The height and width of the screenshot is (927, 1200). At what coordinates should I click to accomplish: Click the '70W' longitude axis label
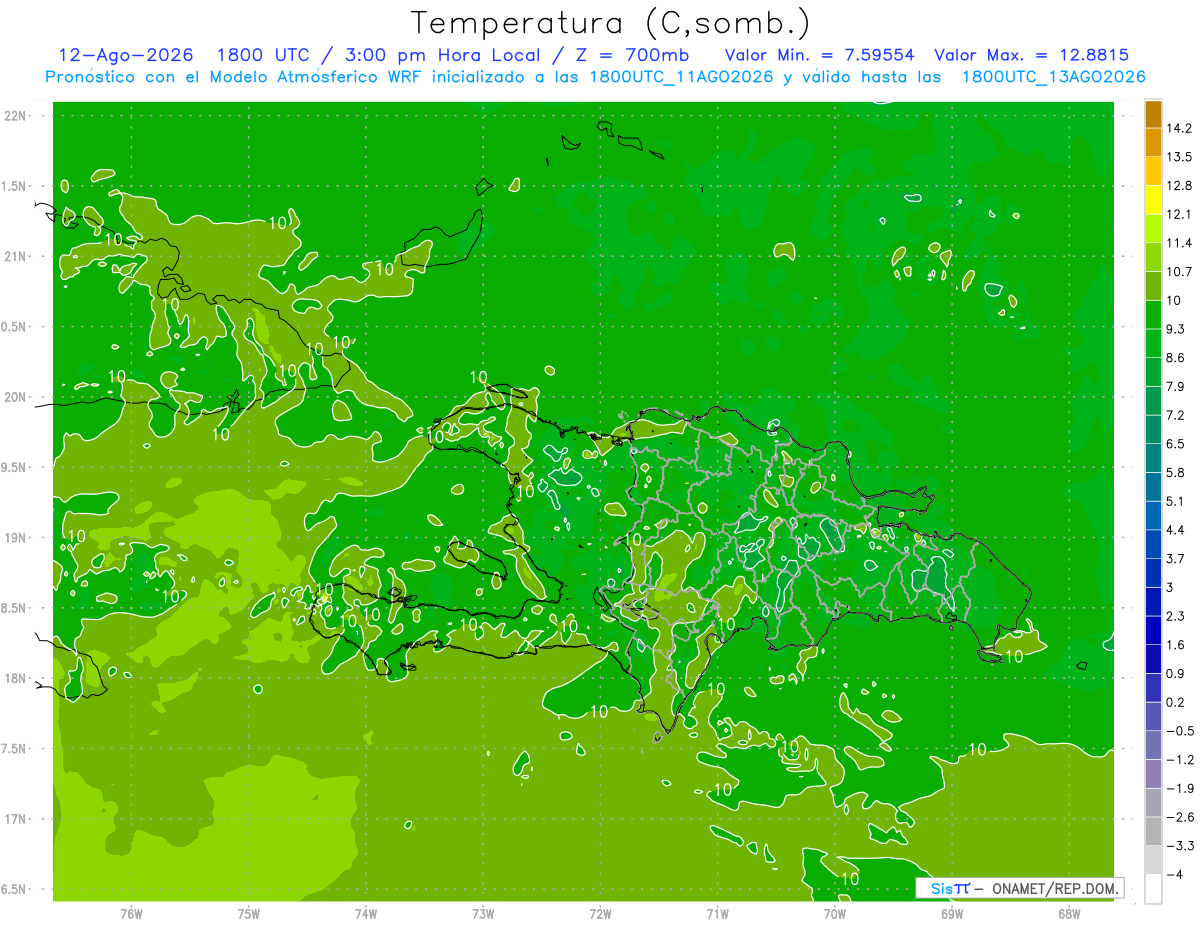coord(835,914)
